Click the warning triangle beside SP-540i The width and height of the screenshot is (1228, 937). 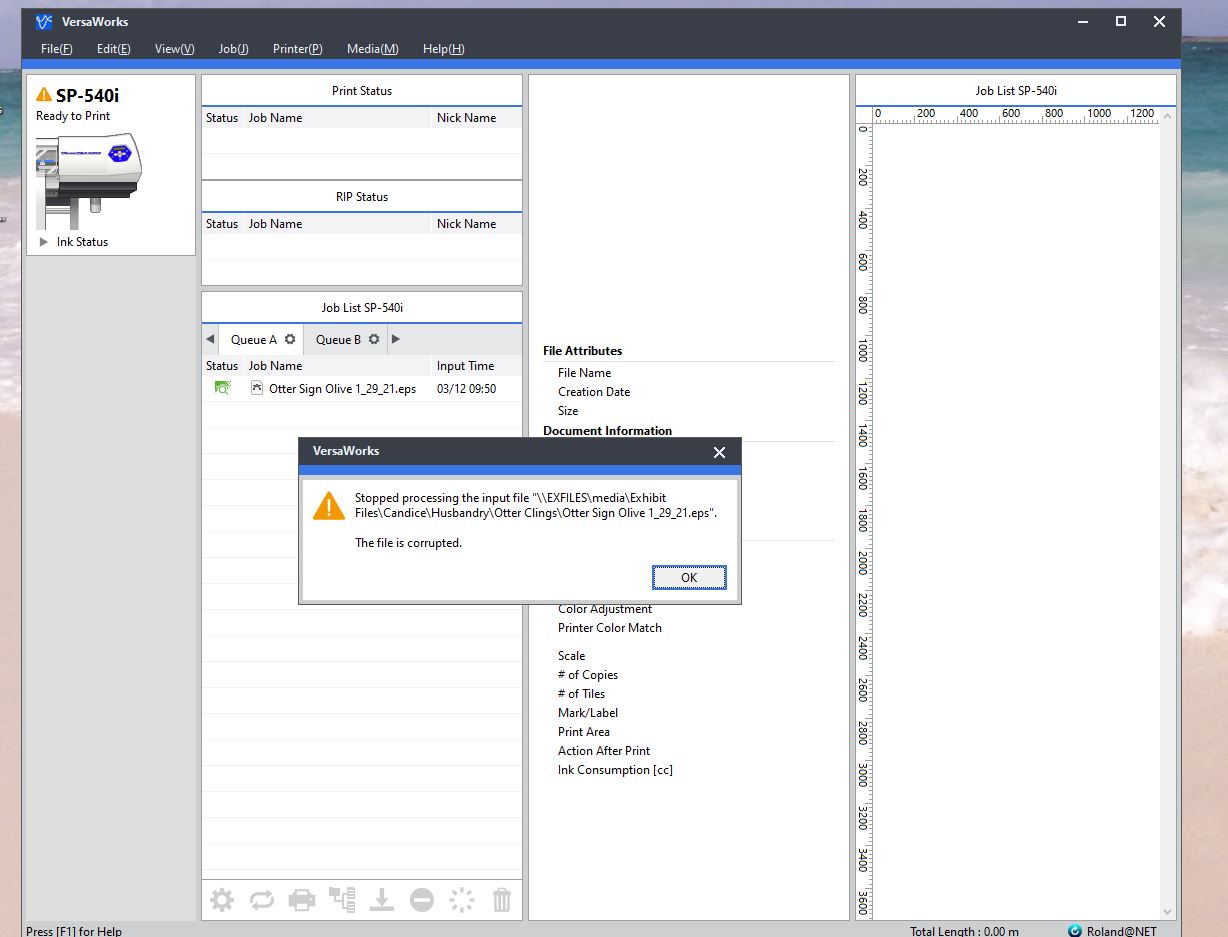click(44, 95)
